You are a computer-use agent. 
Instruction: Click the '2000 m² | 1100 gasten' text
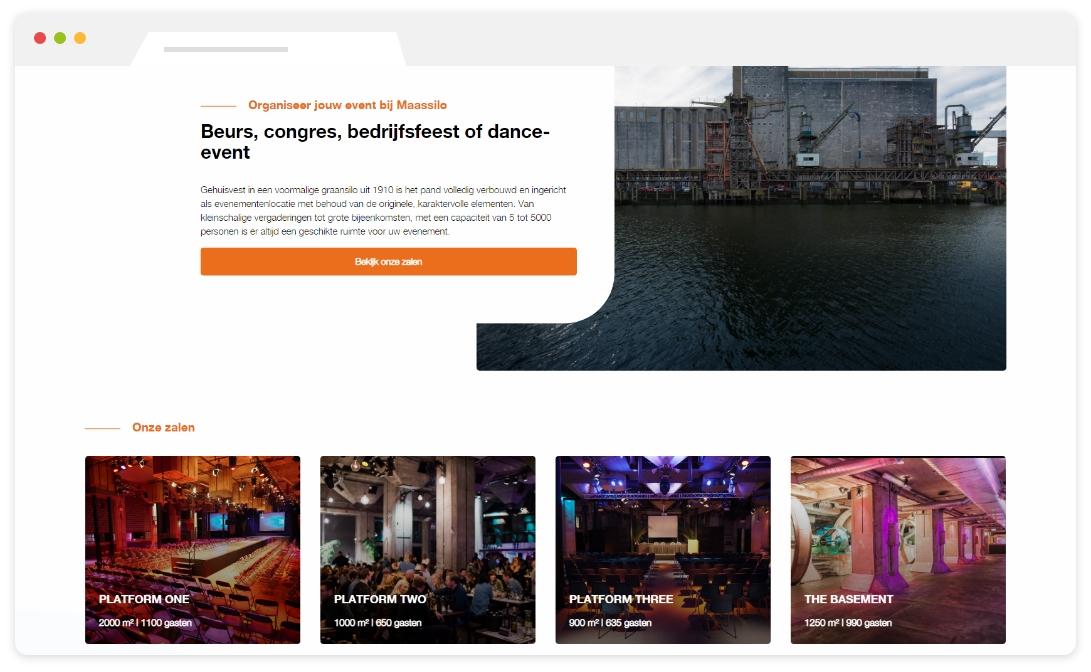pyautogui.click(x=144, y=623)
